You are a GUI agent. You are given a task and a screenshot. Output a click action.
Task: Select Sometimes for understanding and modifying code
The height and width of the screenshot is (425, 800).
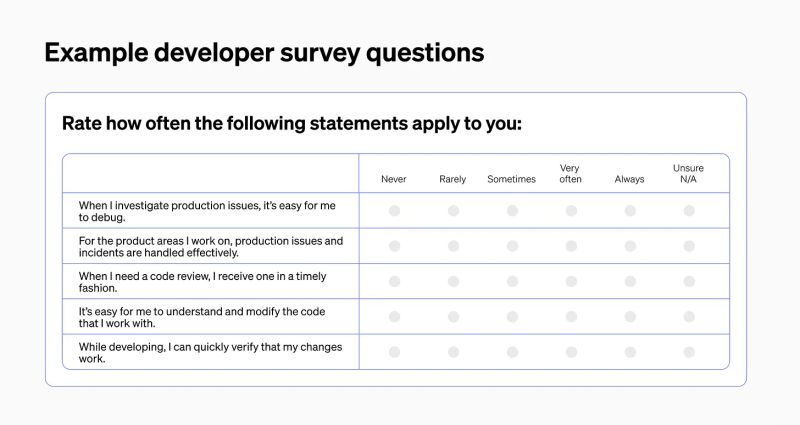512,317
